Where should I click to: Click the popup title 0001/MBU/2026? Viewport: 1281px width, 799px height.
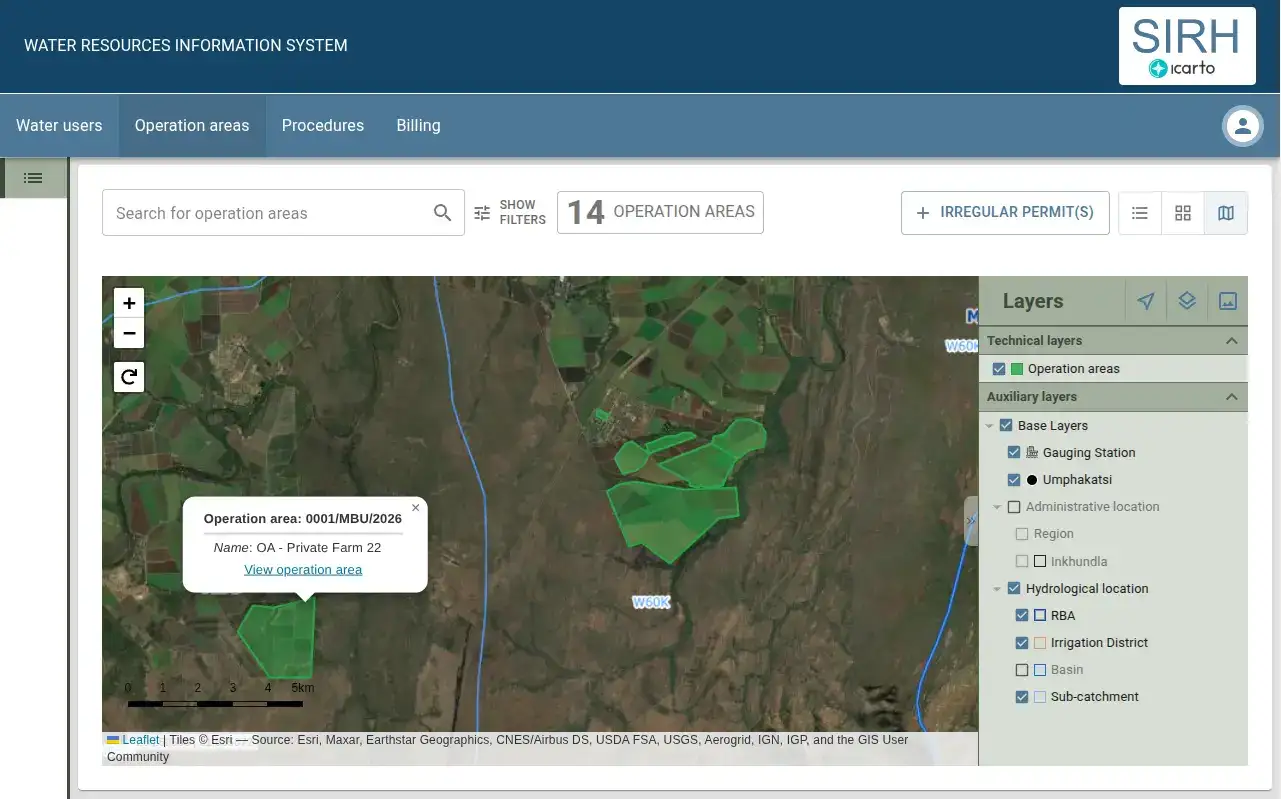303,519
